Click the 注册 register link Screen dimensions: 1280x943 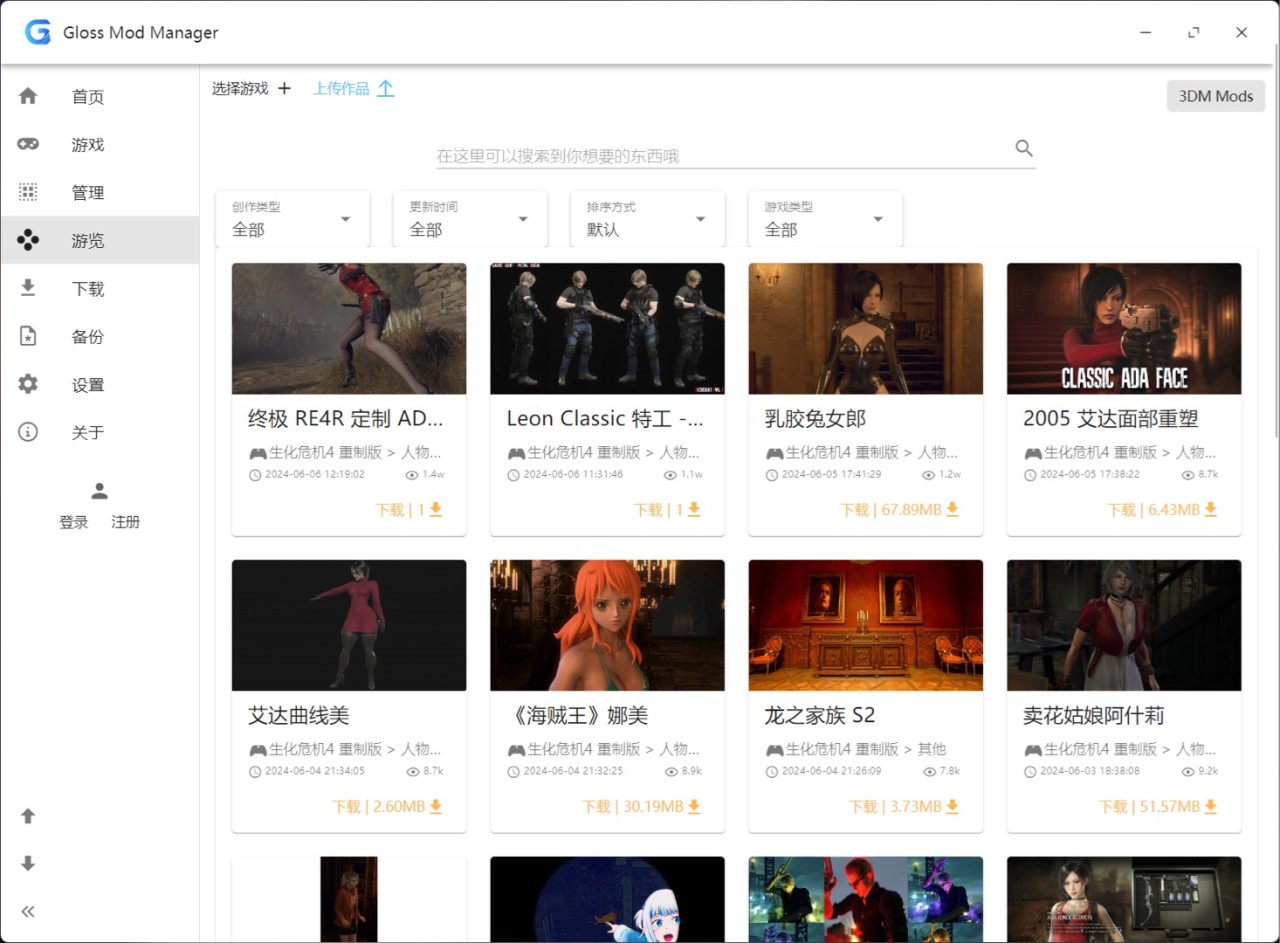tap(126, 522)
